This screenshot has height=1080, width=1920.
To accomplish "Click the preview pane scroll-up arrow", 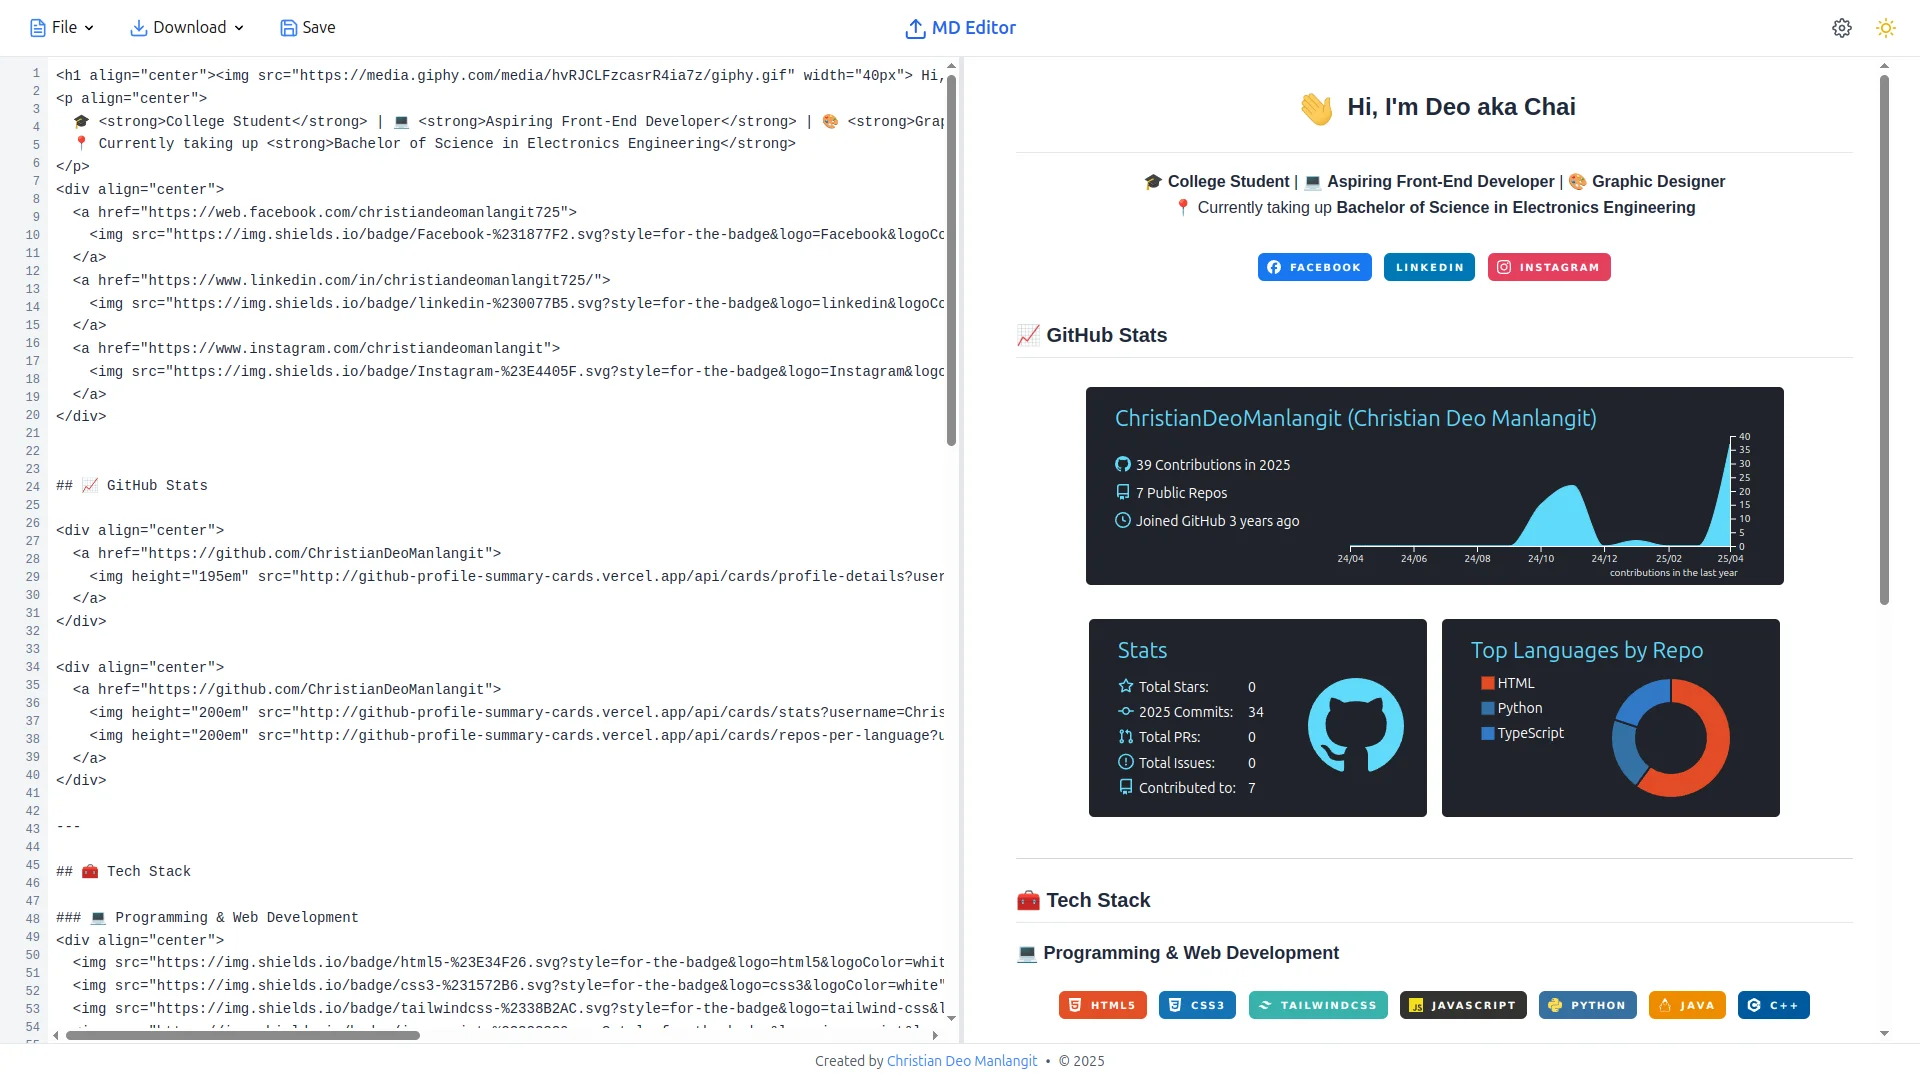I will point(1884,66).
